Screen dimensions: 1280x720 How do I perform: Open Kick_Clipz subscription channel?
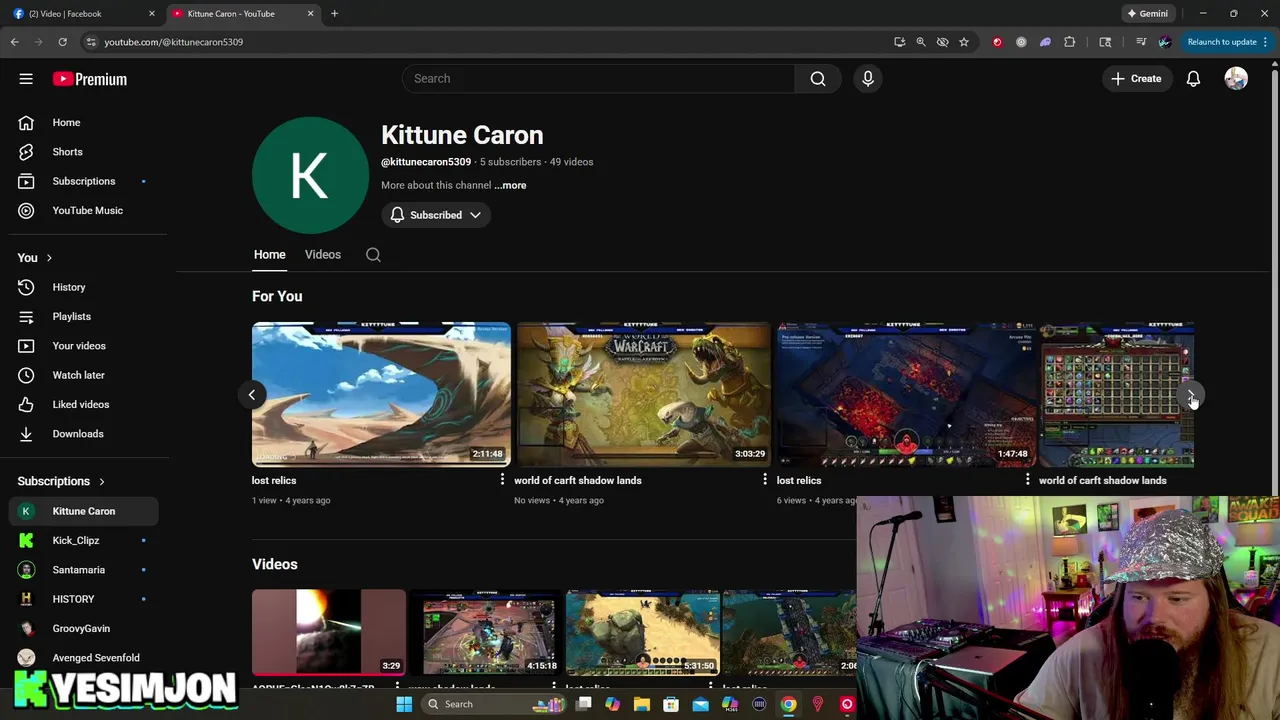click(x=84, y=540)
